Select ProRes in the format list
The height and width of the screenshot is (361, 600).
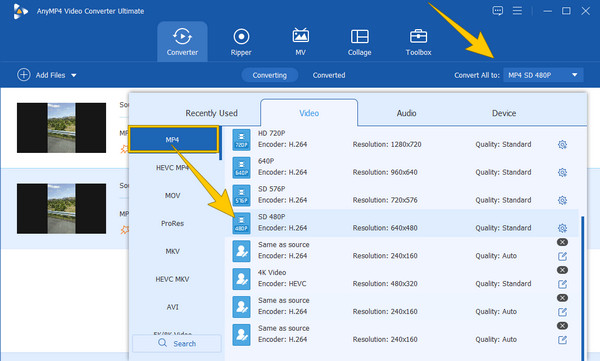tap(173, 223)
